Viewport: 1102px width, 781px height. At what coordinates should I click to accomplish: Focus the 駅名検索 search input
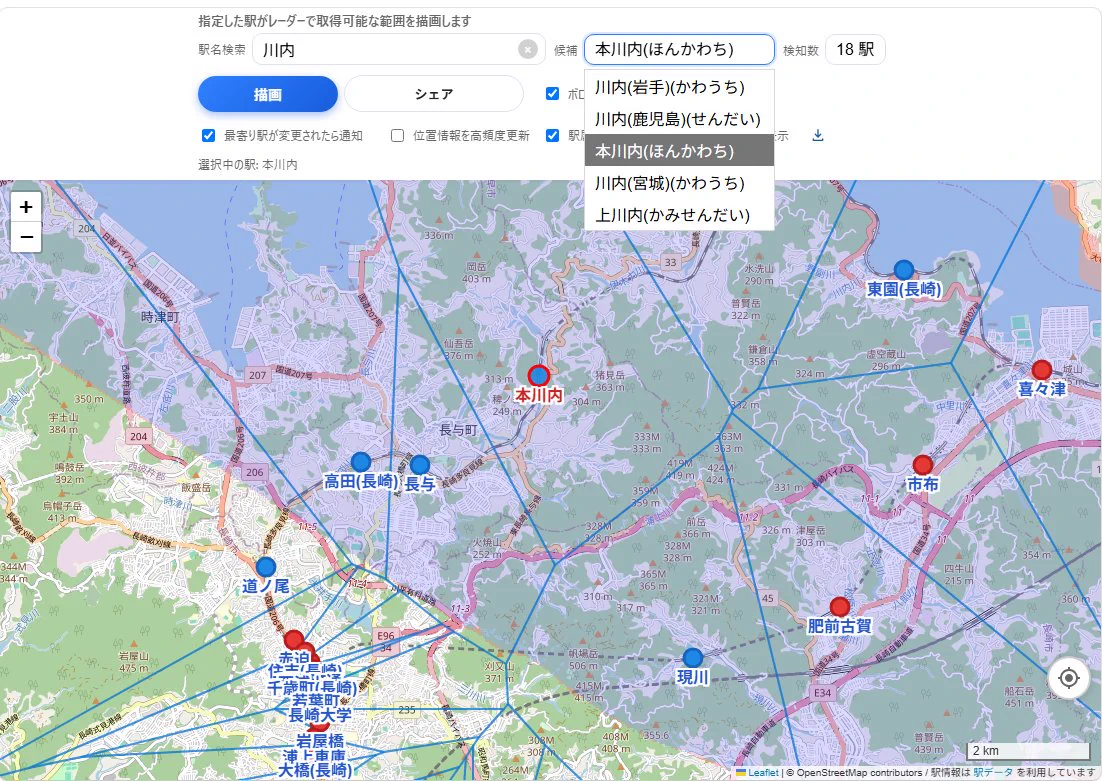point(398,49)
